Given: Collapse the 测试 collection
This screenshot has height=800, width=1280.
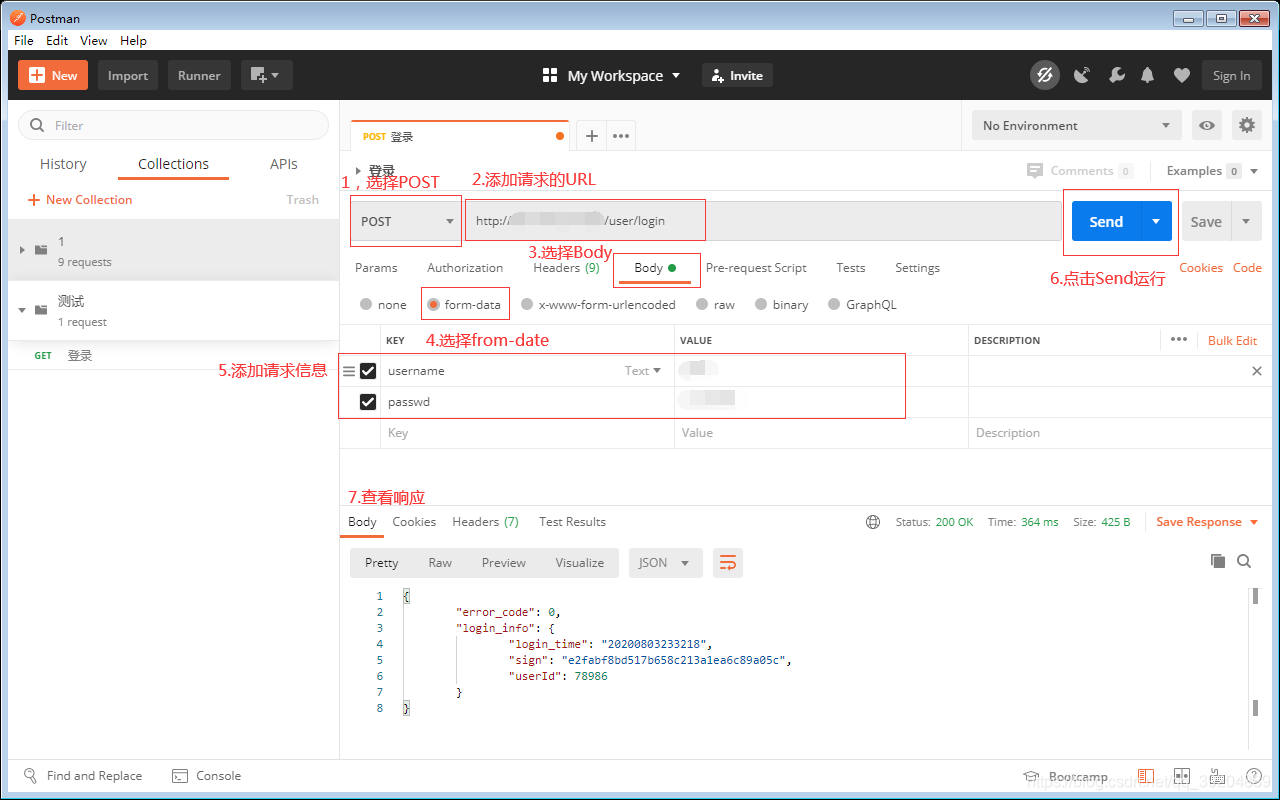Looking at the screenshot, I should coord(23,310).
